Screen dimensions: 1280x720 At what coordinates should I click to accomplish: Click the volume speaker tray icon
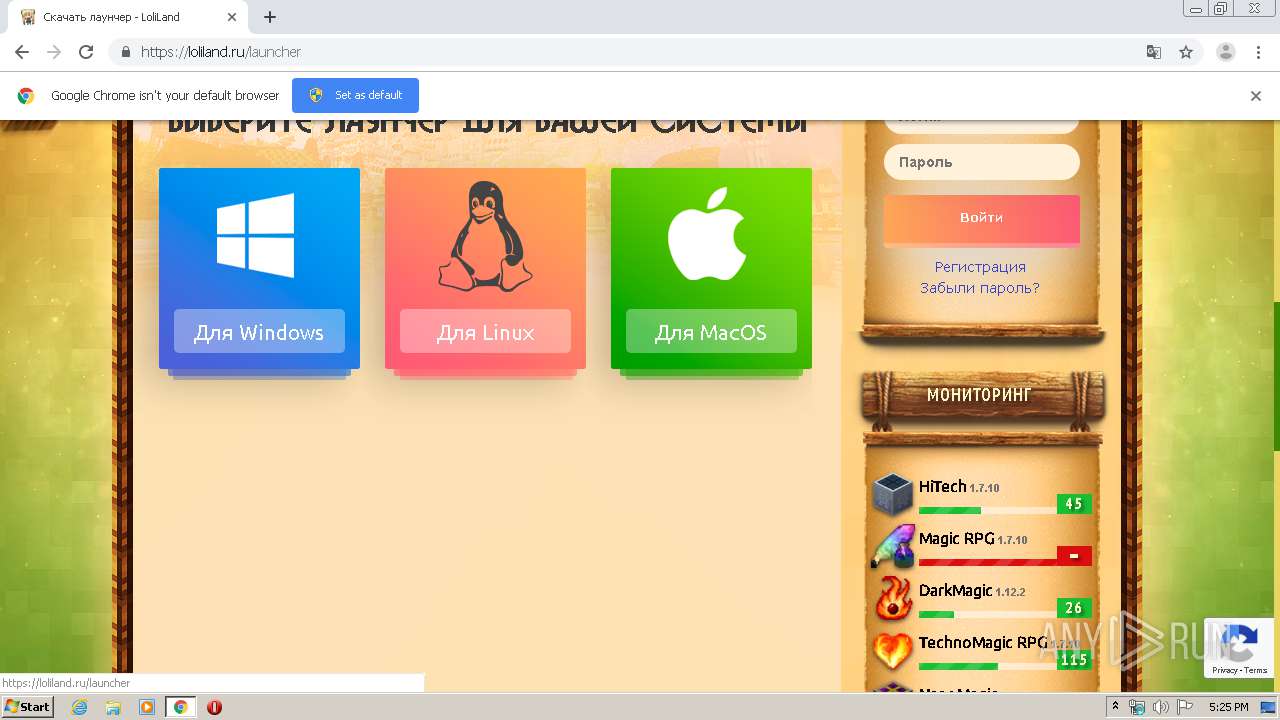click(x=1160, y=707)
